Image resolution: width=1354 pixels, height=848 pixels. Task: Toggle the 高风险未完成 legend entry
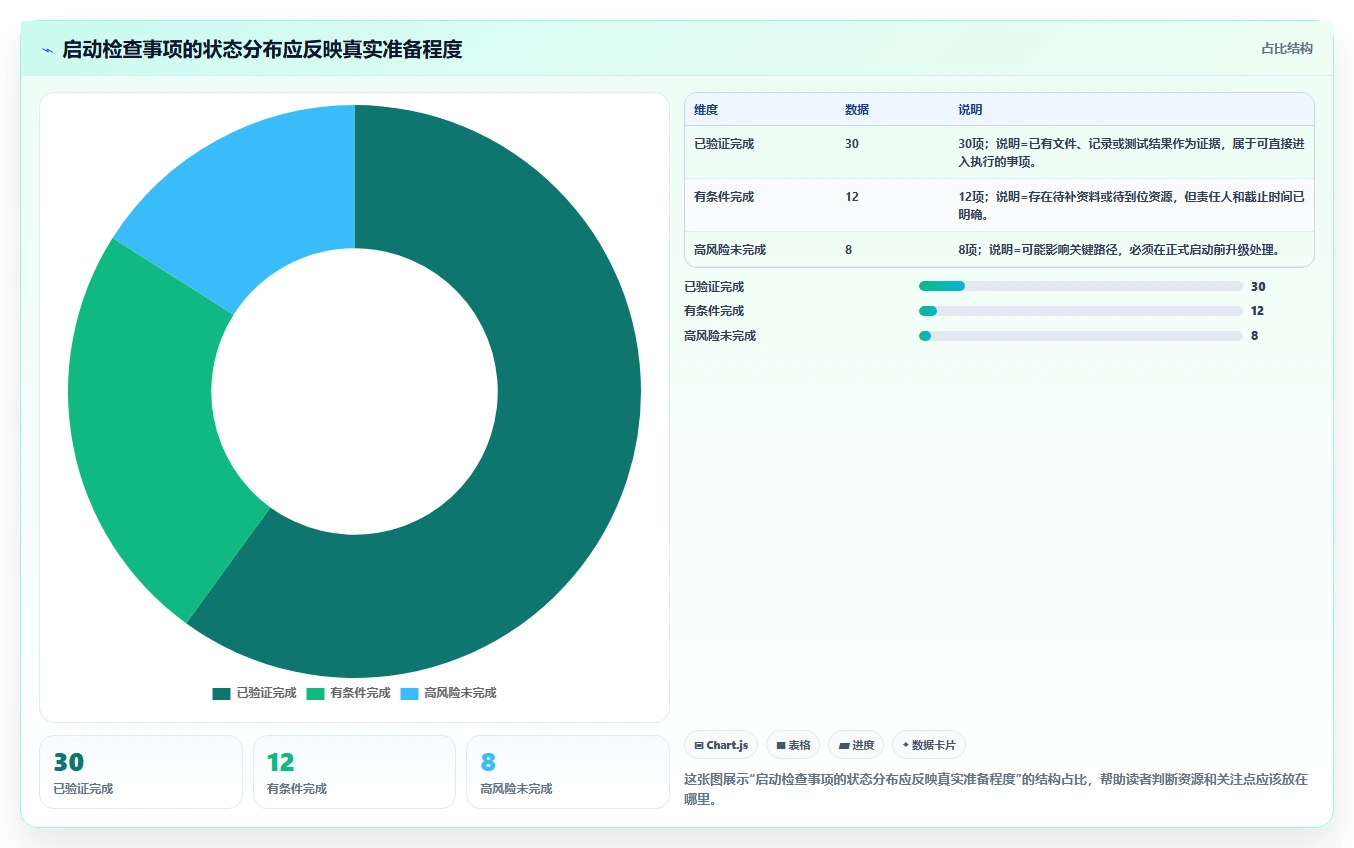click(x=448, y=693)
